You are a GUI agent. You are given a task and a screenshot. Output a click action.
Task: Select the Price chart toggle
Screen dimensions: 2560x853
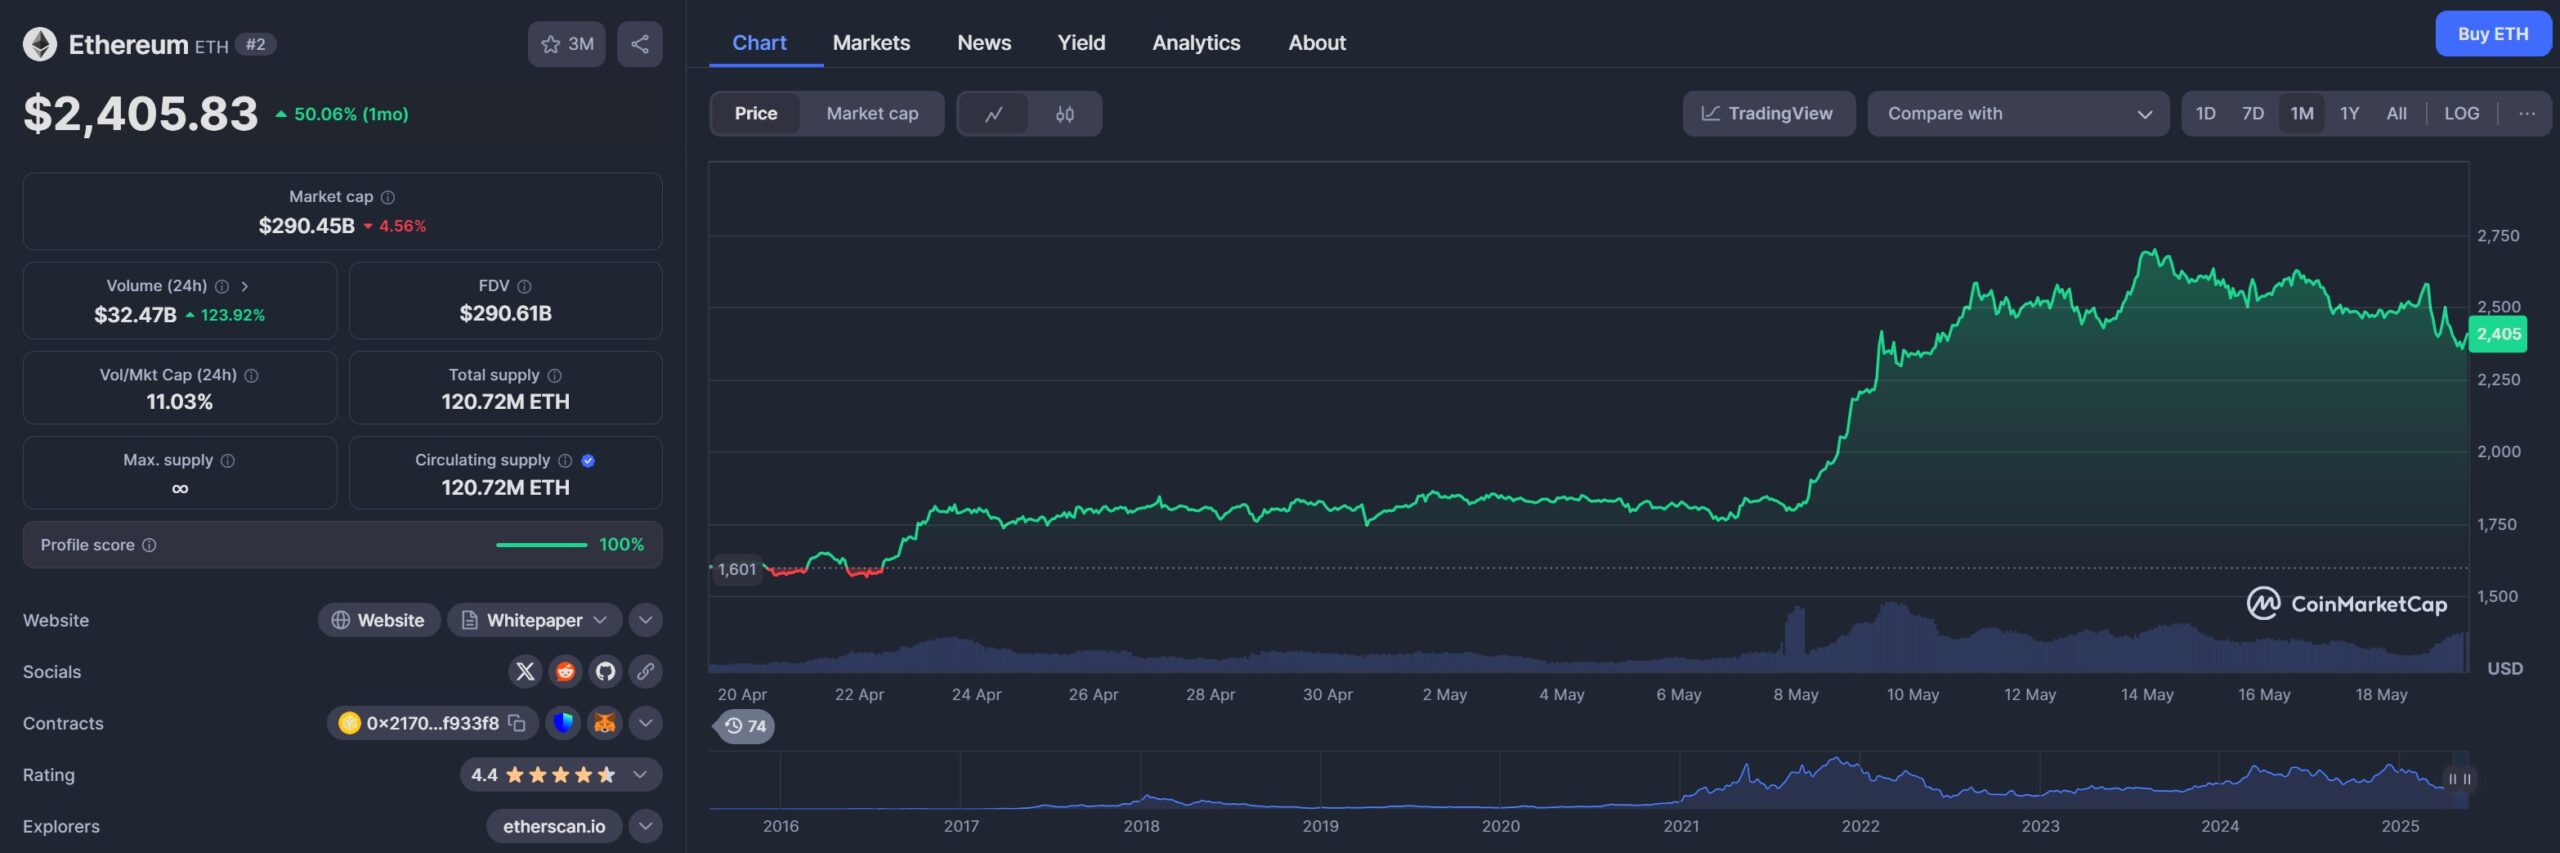(756, 114)
